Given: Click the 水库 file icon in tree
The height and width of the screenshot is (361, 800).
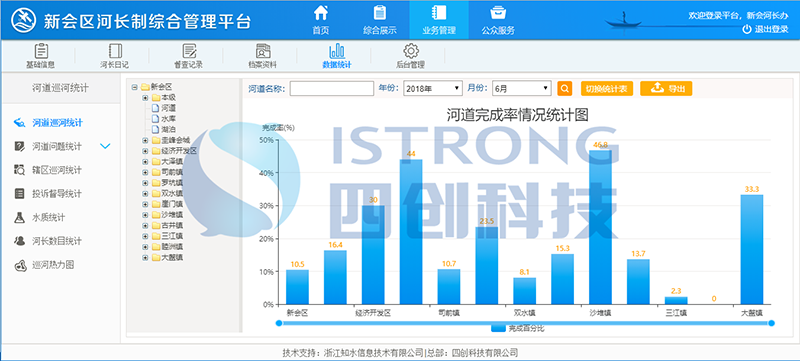Looking at the screenshot, I should coord(156,119).
